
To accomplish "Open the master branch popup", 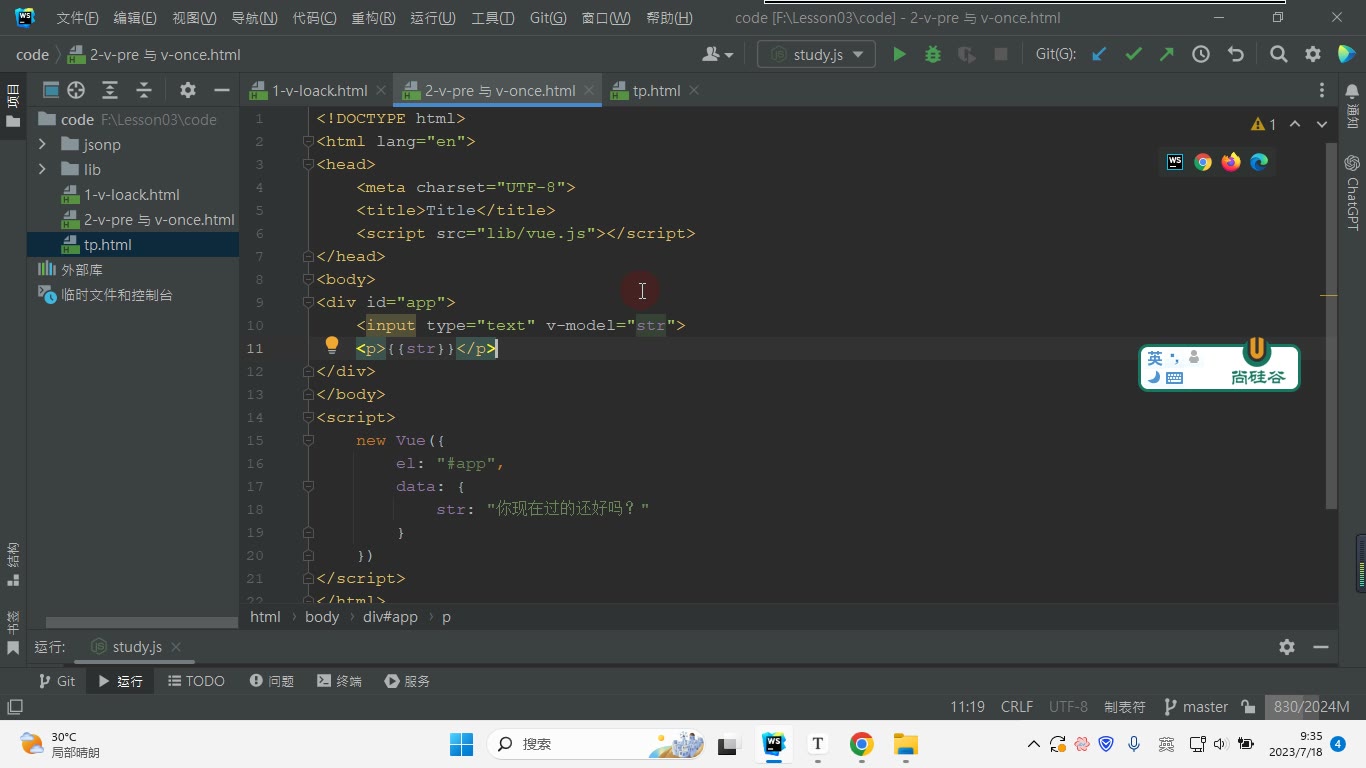I will pos(1196,707).
